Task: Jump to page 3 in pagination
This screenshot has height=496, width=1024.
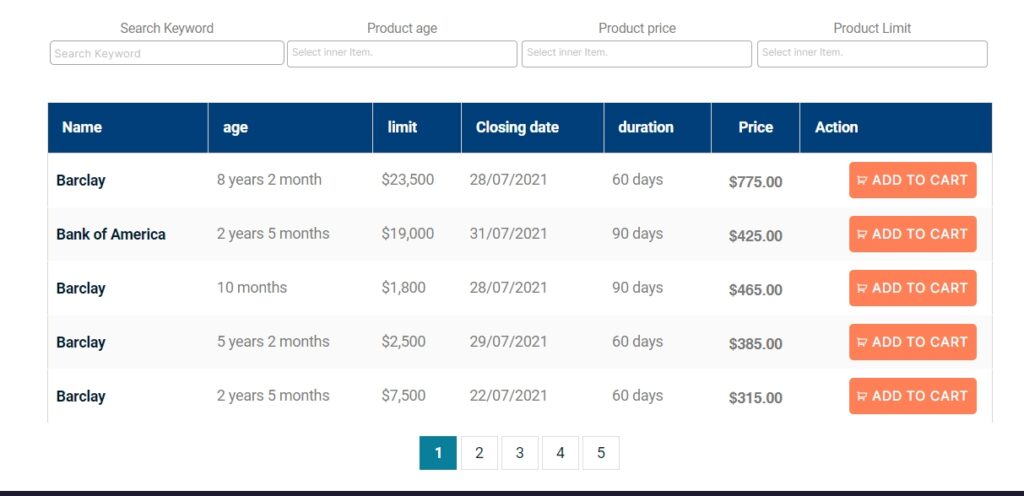Action: point(520,453)
